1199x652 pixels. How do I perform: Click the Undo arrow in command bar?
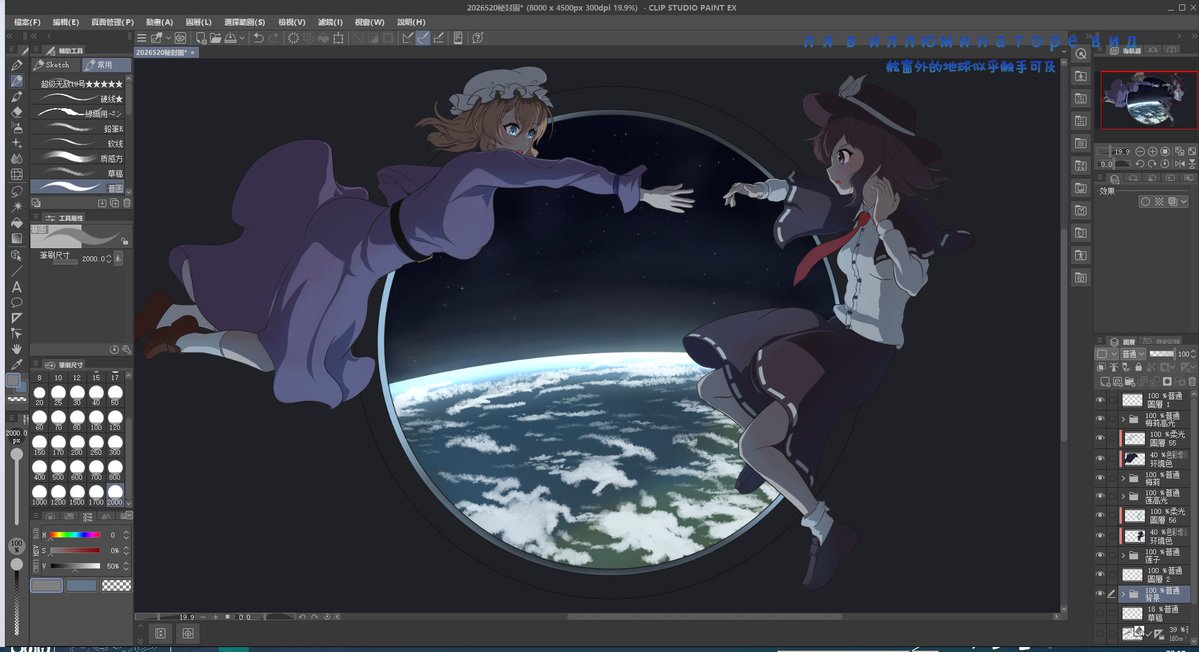click(258, 37)
